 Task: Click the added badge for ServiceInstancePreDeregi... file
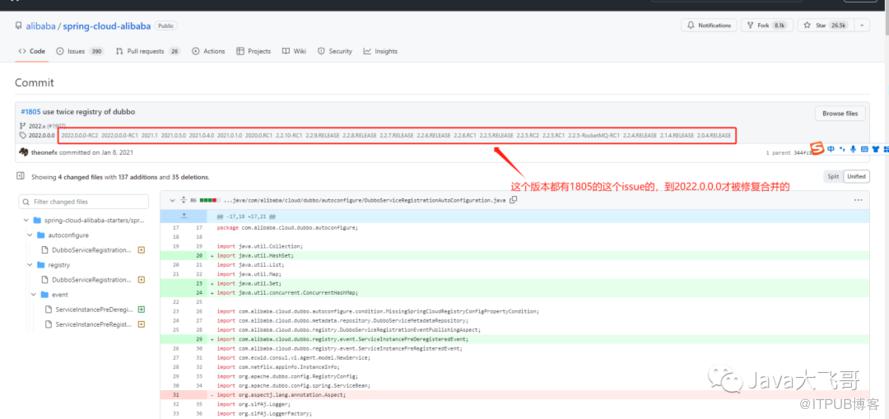coord(142,310)
